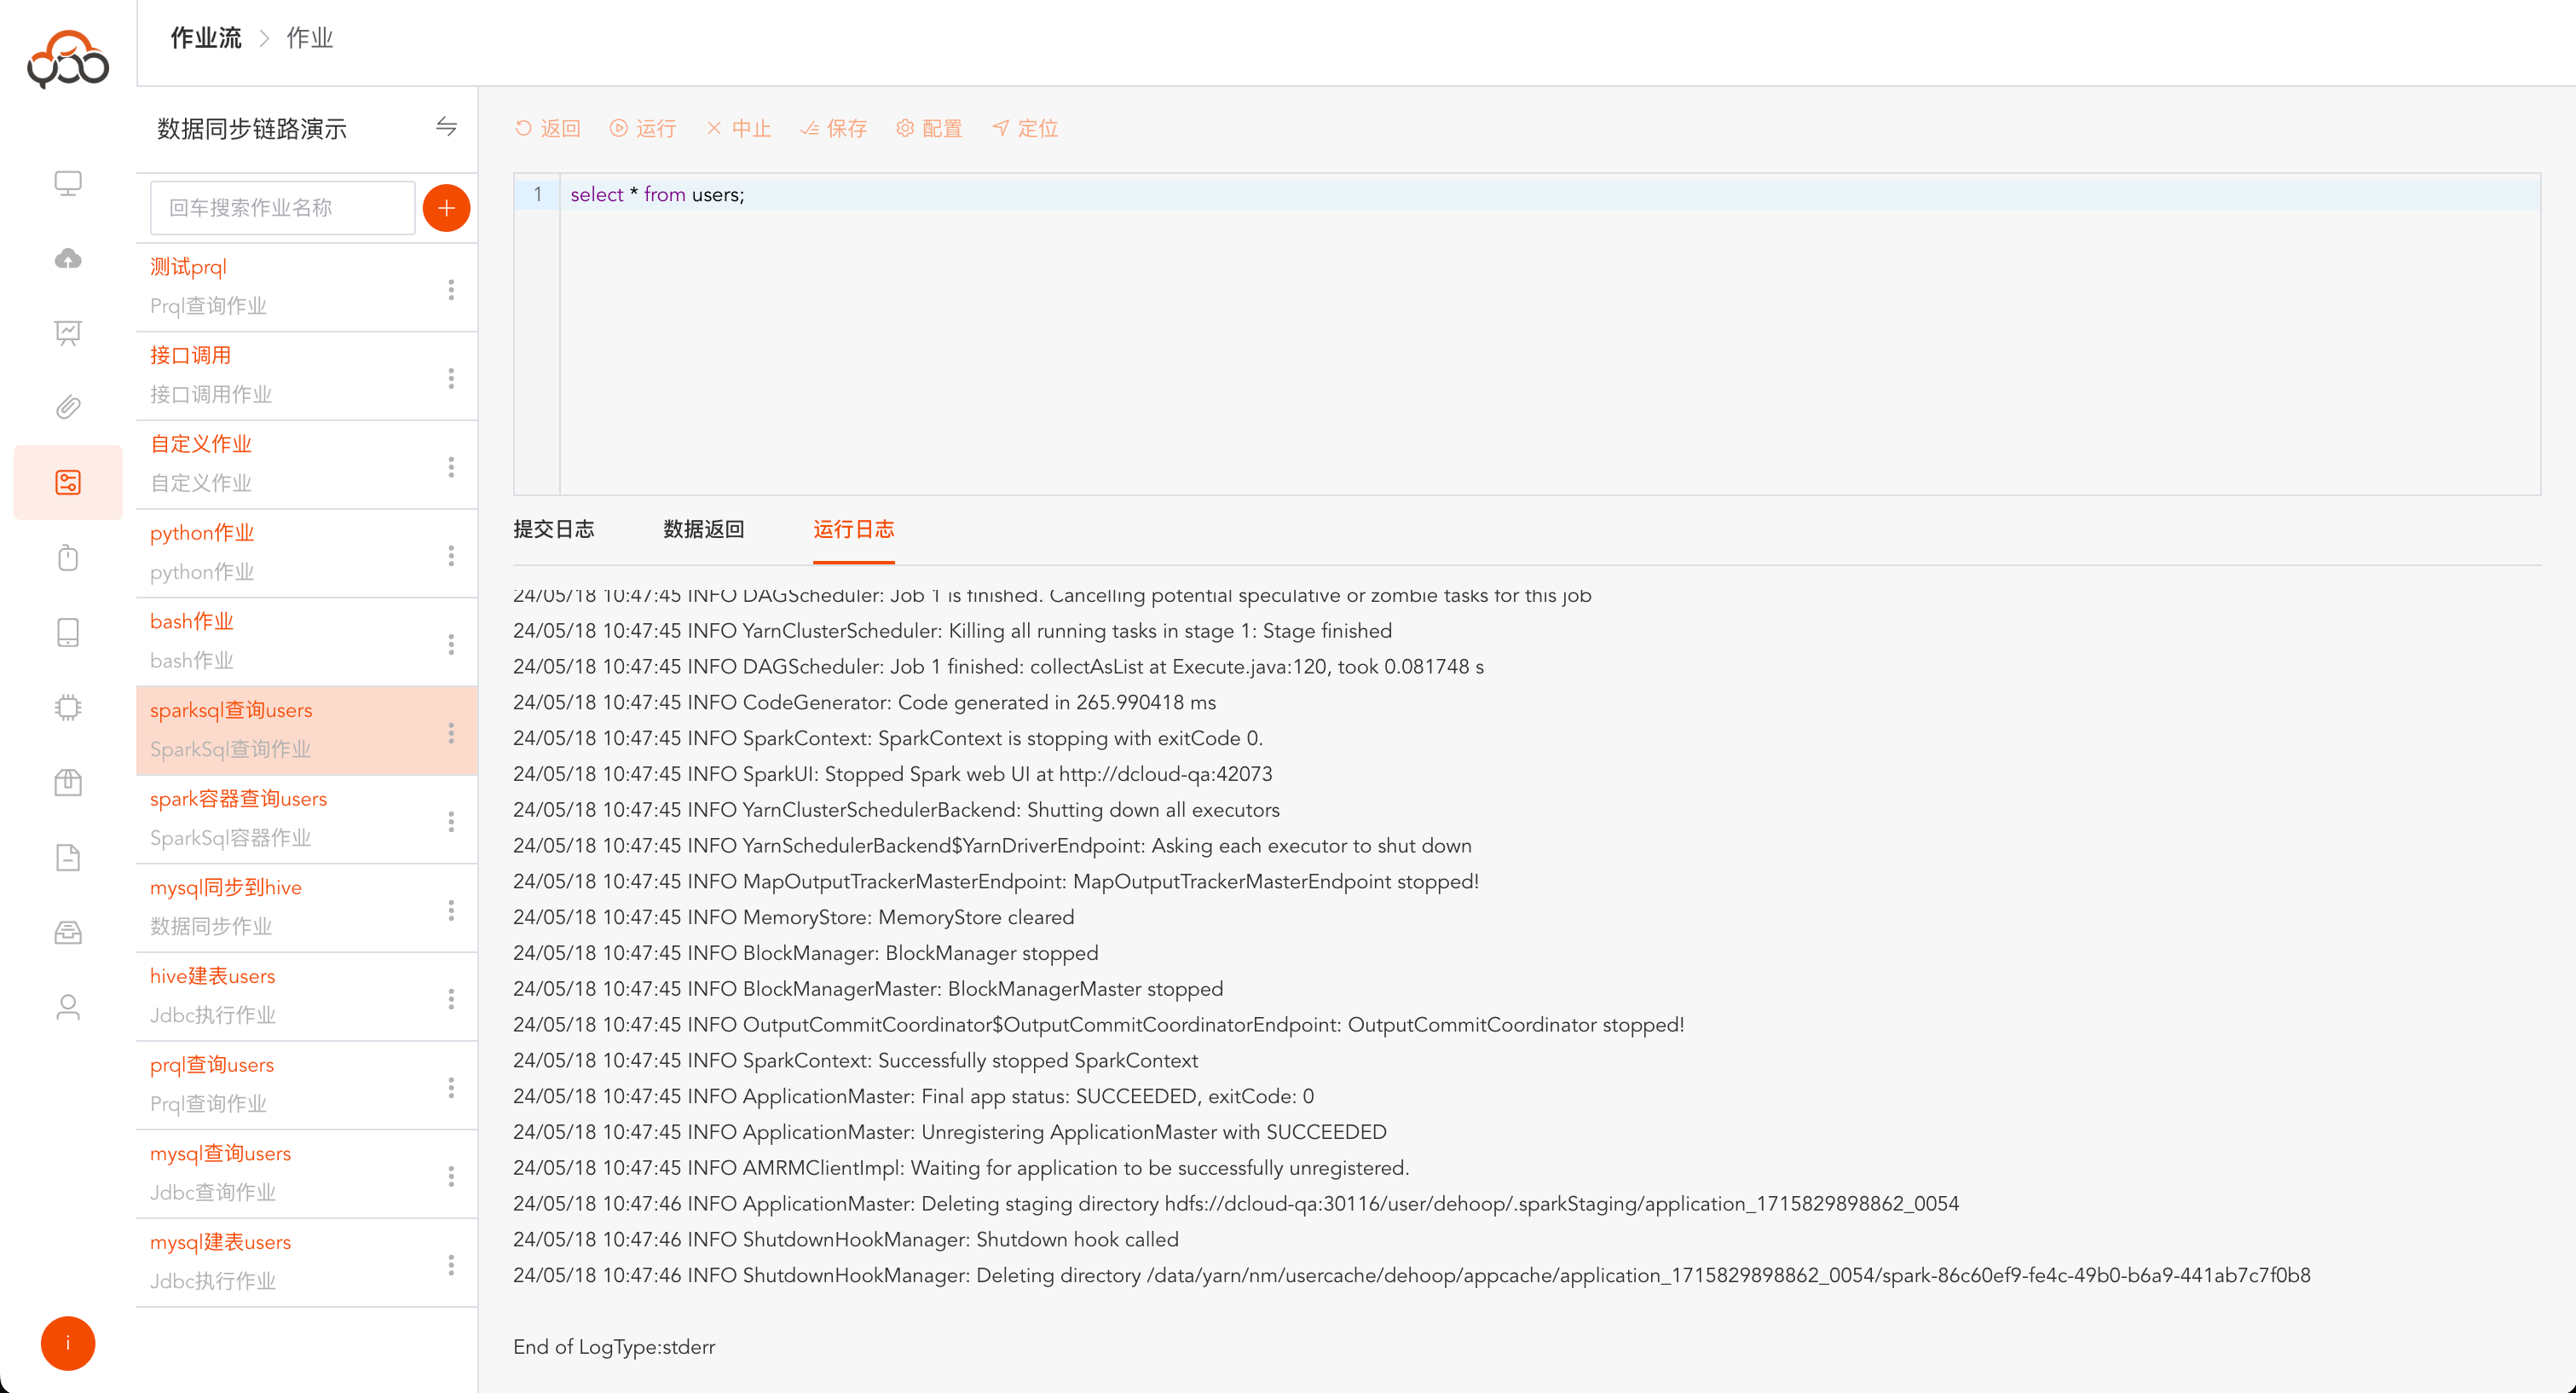The height and width of the screenshot is (1393, 2576).
Task: Open three-dot menu for mysql同步到hive job
Action: [x=451, y=910]
